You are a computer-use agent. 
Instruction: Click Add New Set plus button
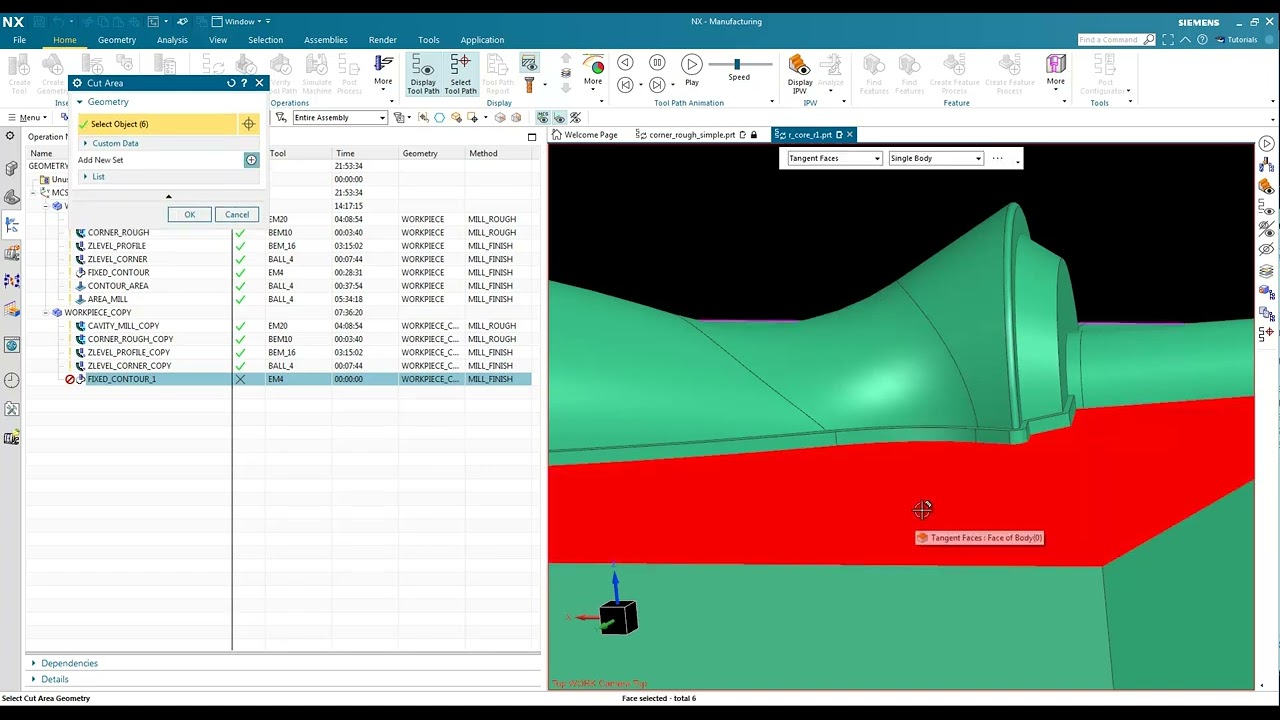251,160
